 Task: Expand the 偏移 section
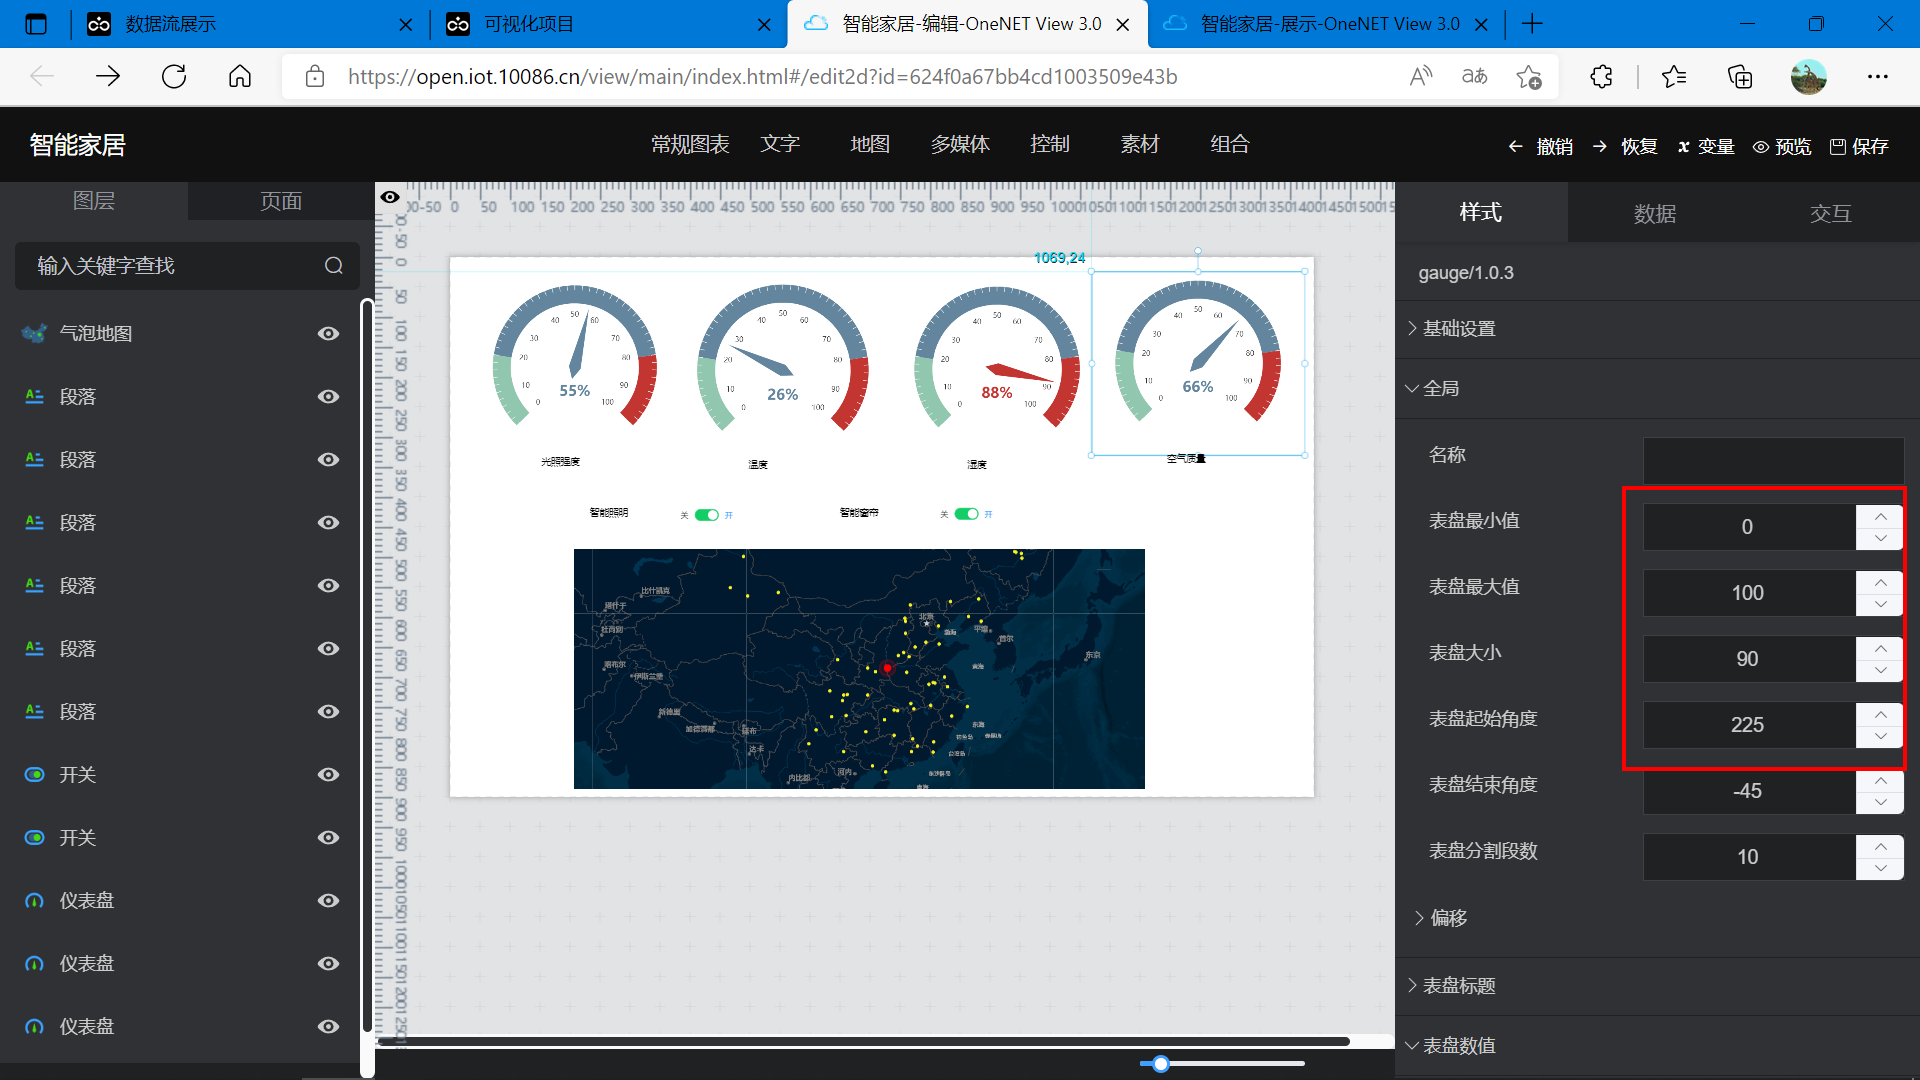1441,918
